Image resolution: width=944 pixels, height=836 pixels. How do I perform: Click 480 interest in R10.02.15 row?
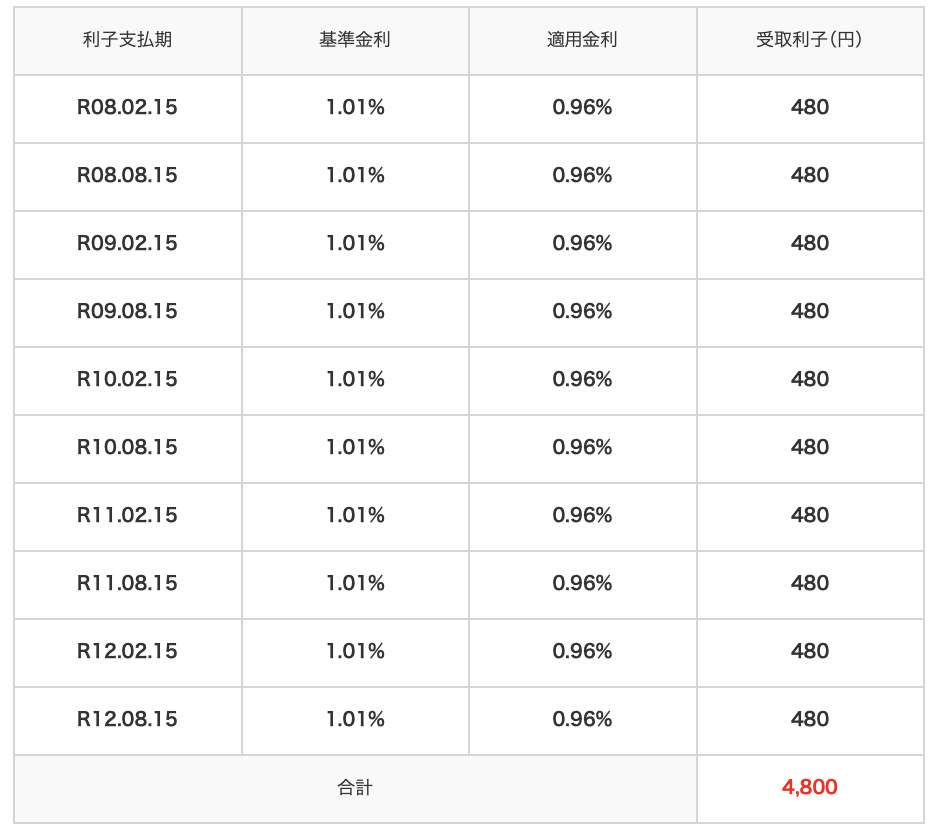[809, 379]
